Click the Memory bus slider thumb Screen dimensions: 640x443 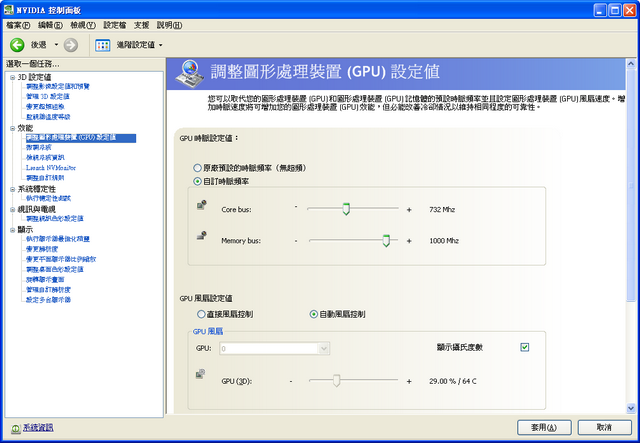(386, 240)
